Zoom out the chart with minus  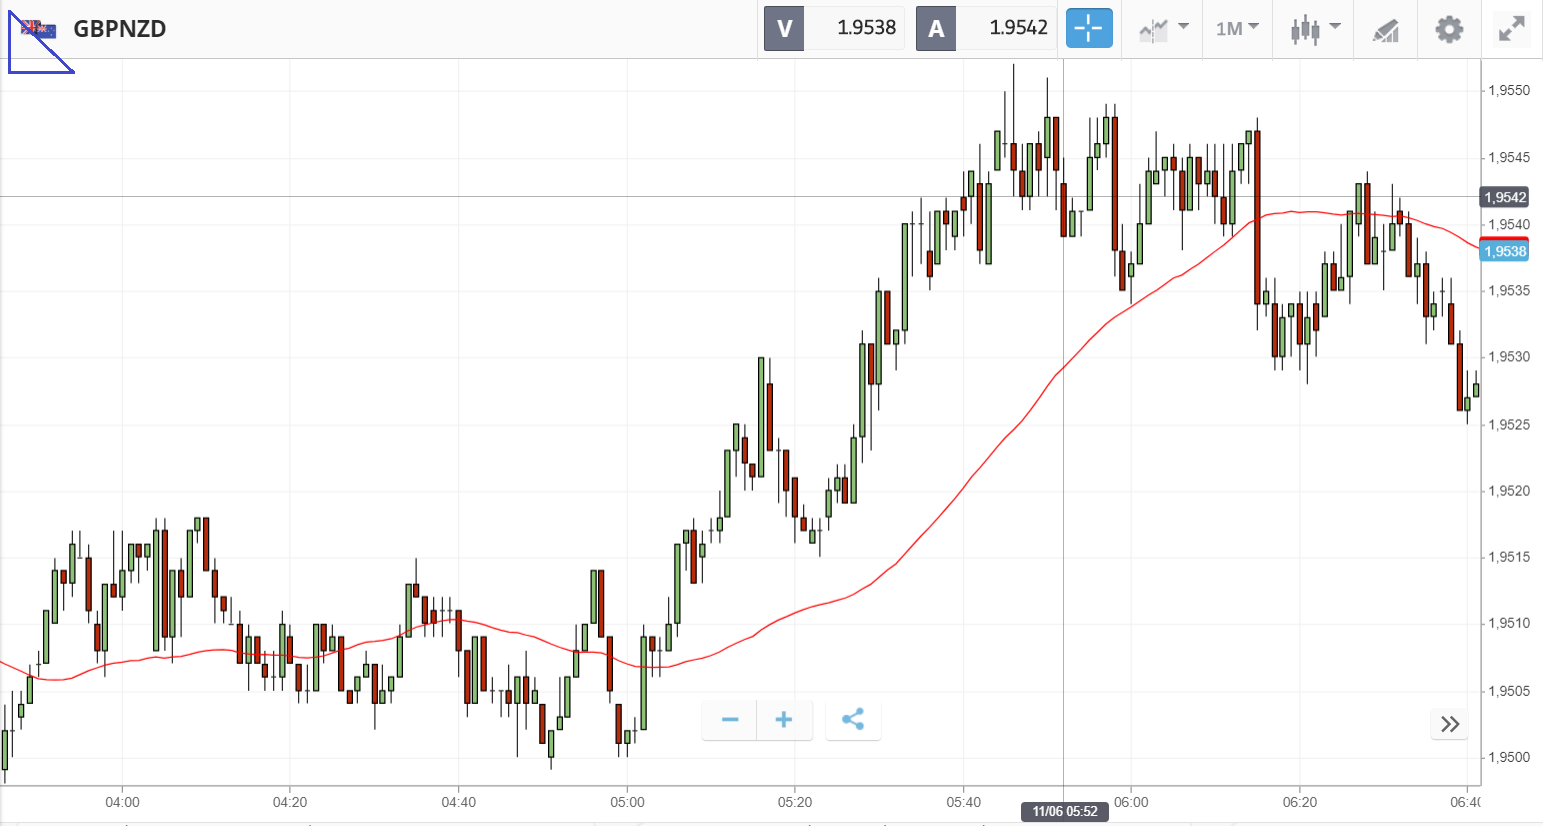click(x=730, y=720)
